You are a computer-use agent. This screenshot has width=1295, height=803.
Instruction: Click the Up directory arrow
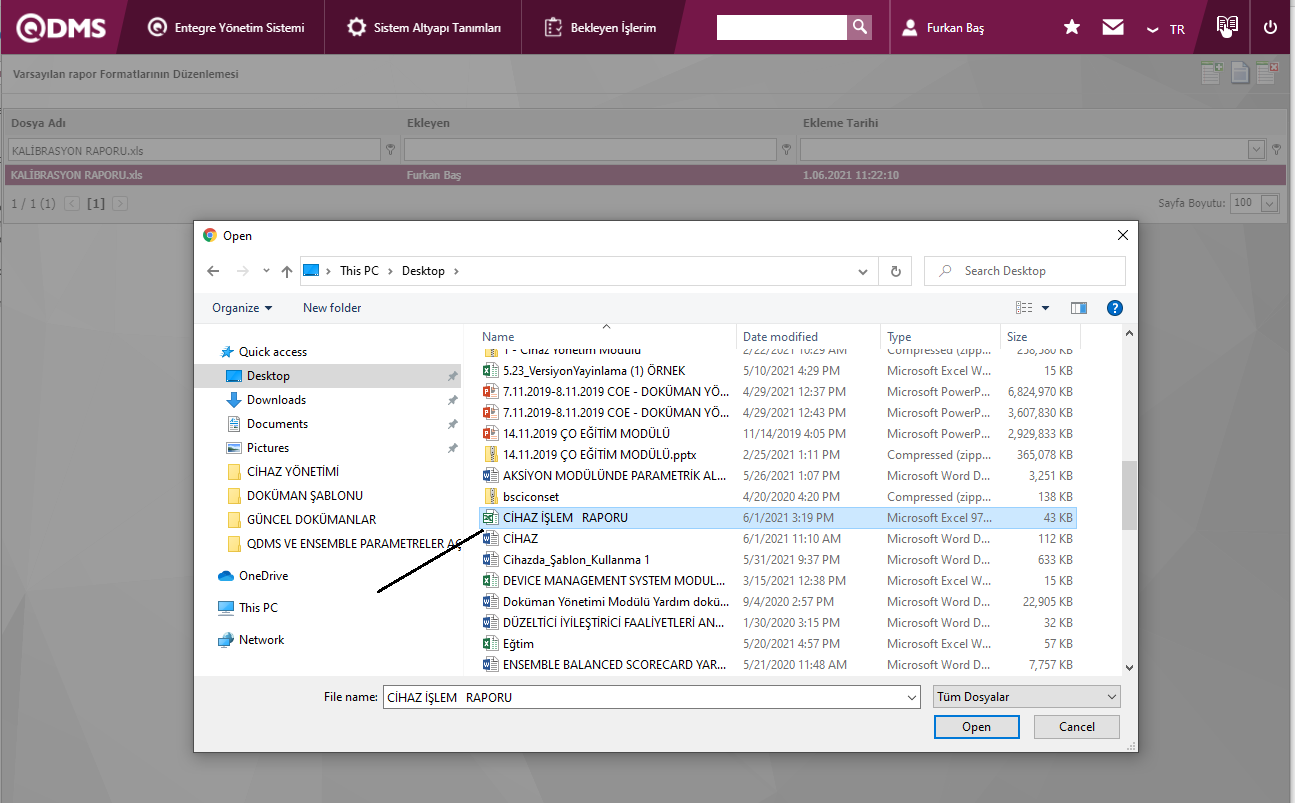(x=287, y=271)
